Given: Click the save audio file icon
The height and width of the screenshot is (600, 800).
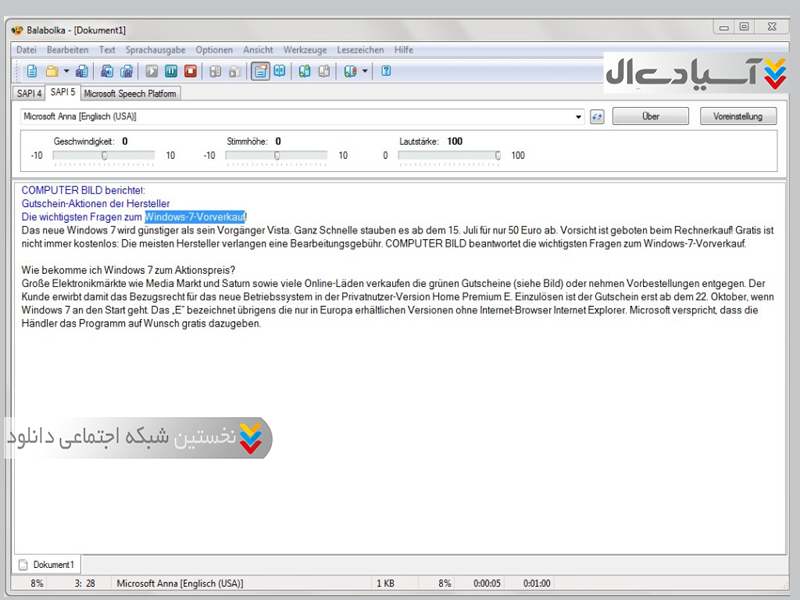Looking at the screenshot, I should pyautogui.click(x=107, y=71).
